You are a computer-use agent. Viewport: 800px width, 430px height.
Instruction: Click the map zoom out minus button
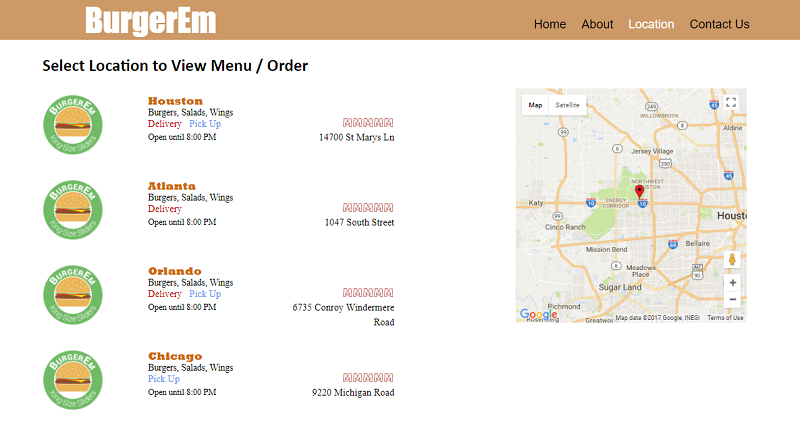(732, 299)
